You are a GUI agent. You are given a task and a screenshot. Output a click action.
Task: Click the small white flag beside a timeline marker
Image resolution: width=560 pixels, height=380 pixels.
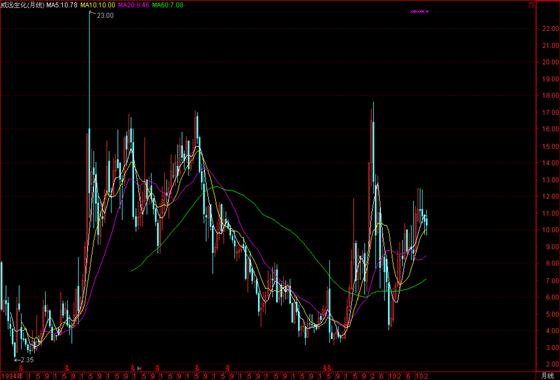point(139,368)
